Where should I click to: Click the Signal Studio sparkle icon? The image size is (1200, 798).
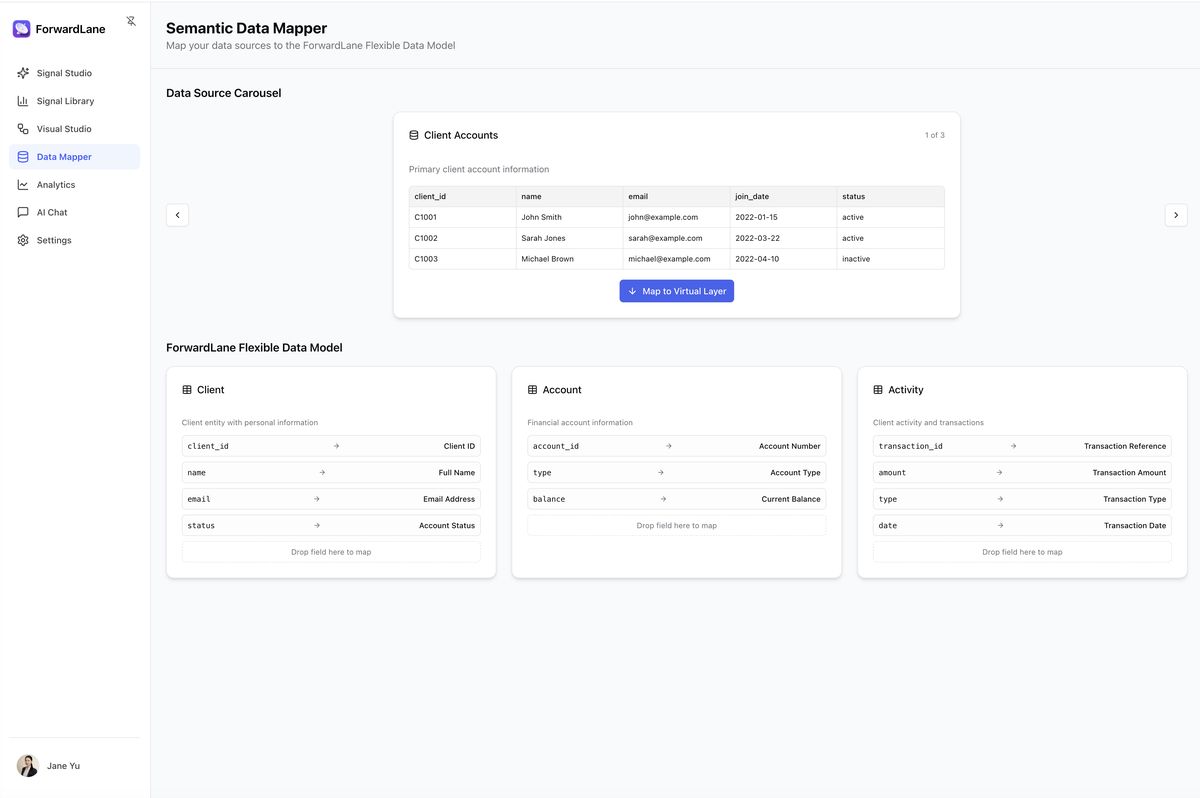pos(23,73)
